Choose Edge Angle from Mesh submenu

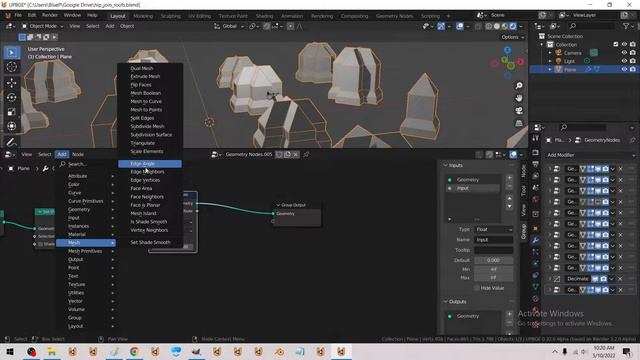[150, 164]
